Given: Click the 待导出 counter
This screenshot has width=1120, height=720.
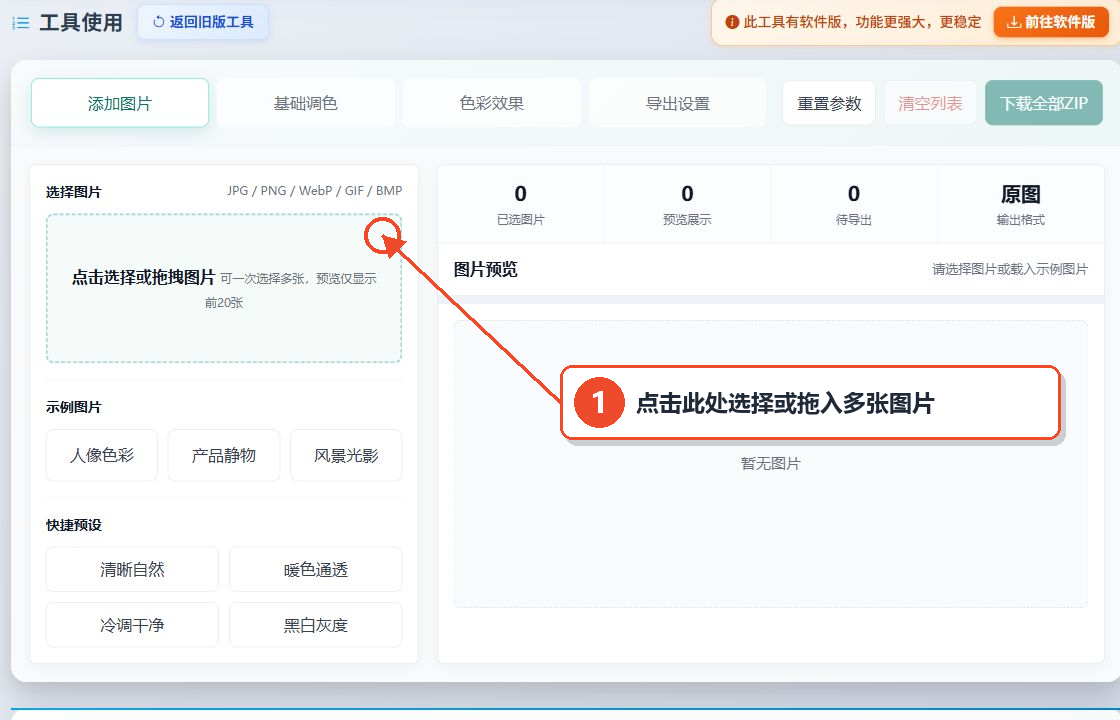Looking at the screenshot, I should point(854,204).
